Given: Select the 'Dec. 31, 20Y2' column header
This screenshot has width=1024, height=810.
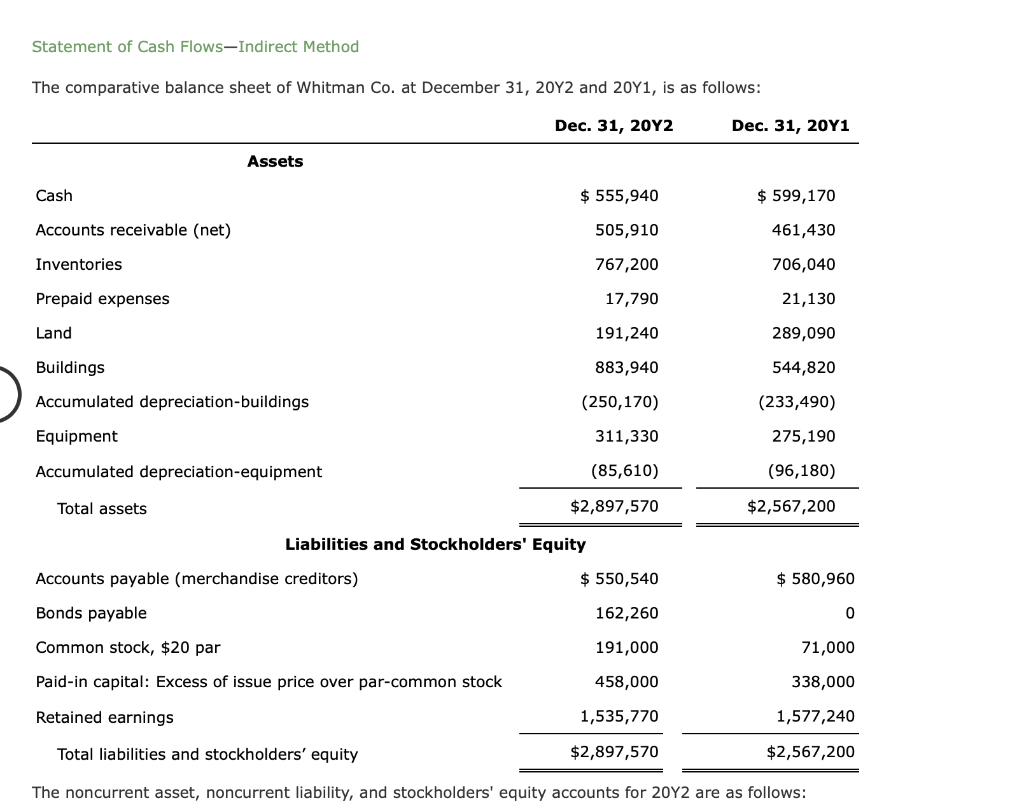Looking at the screenshot, I should pyautogui.click(x=614, y=125).
